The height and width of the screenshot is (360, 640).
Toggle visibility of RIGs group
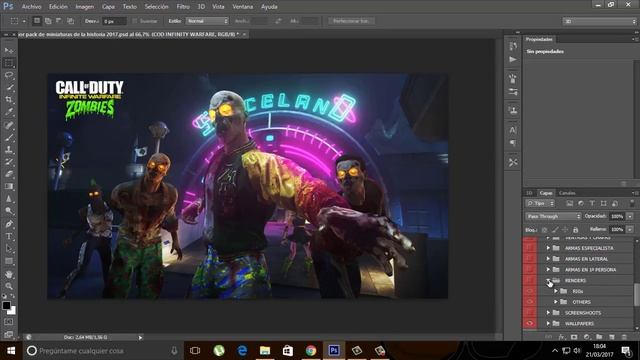coord(530,291)
